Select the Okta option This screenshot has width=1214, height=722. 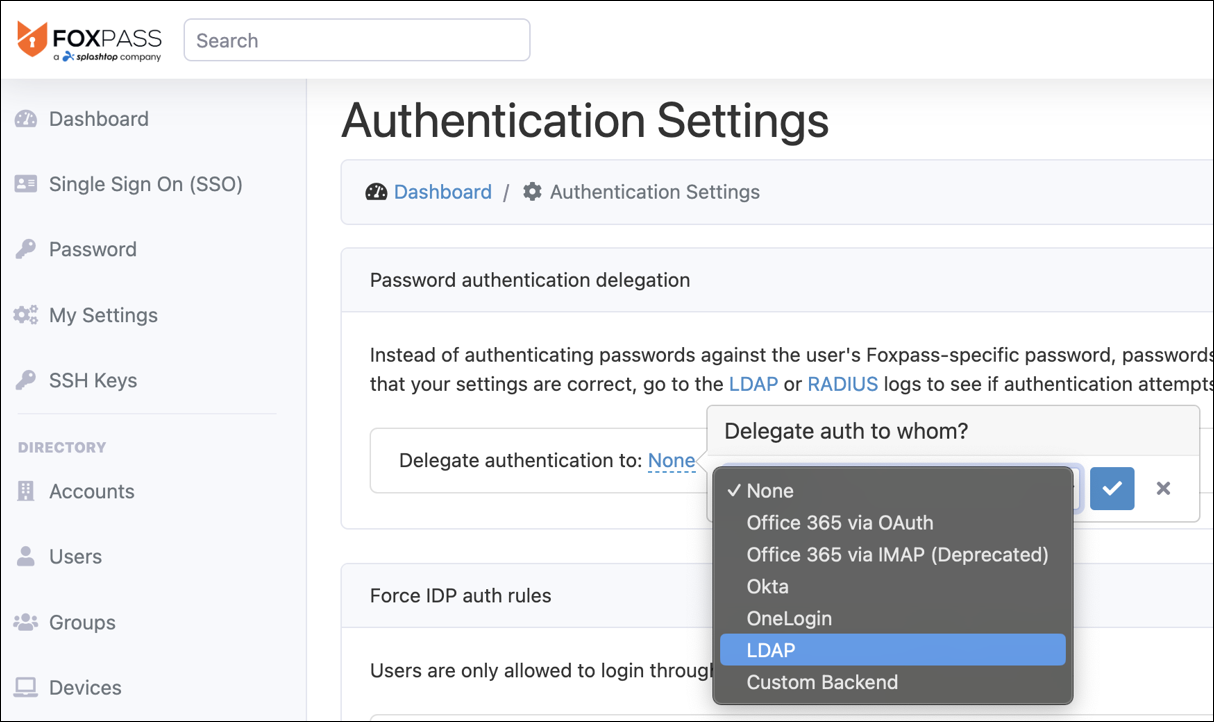coord(892,586)
